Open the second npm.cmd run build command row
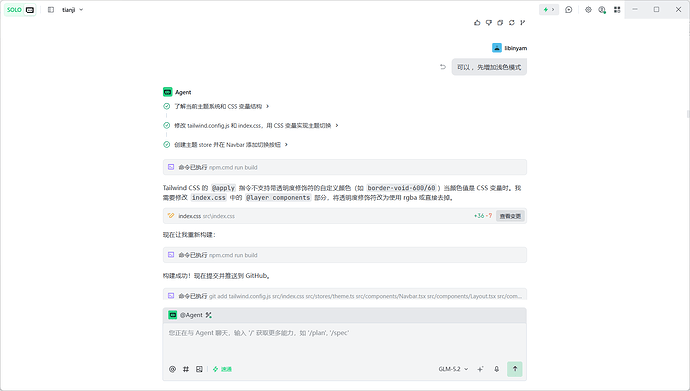The height and width of the screenshot is (391, 690). coord(345,255)
